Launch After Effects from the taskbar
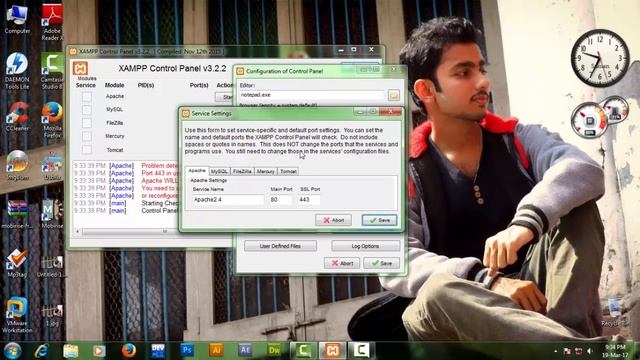 click(245, 351)
